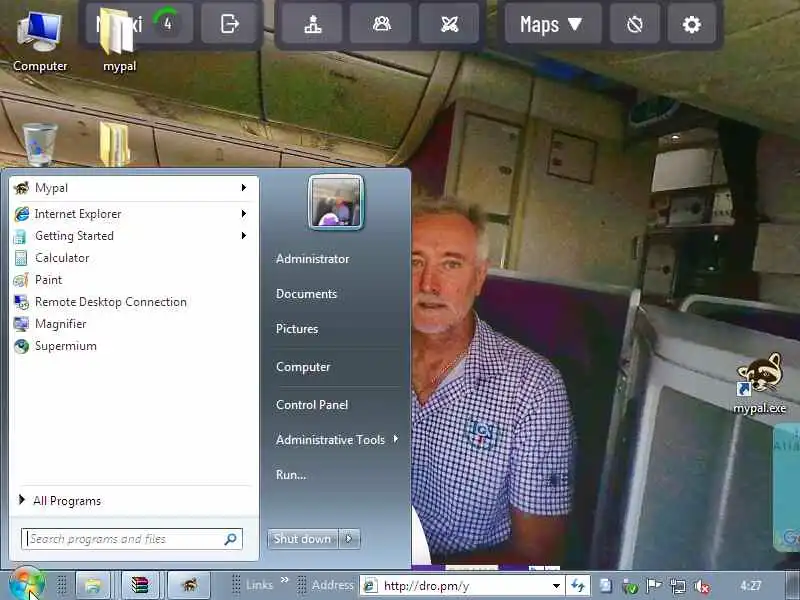Expand Getting Started submenu arrow
This screenshot has height=600, width=800.
244,236
